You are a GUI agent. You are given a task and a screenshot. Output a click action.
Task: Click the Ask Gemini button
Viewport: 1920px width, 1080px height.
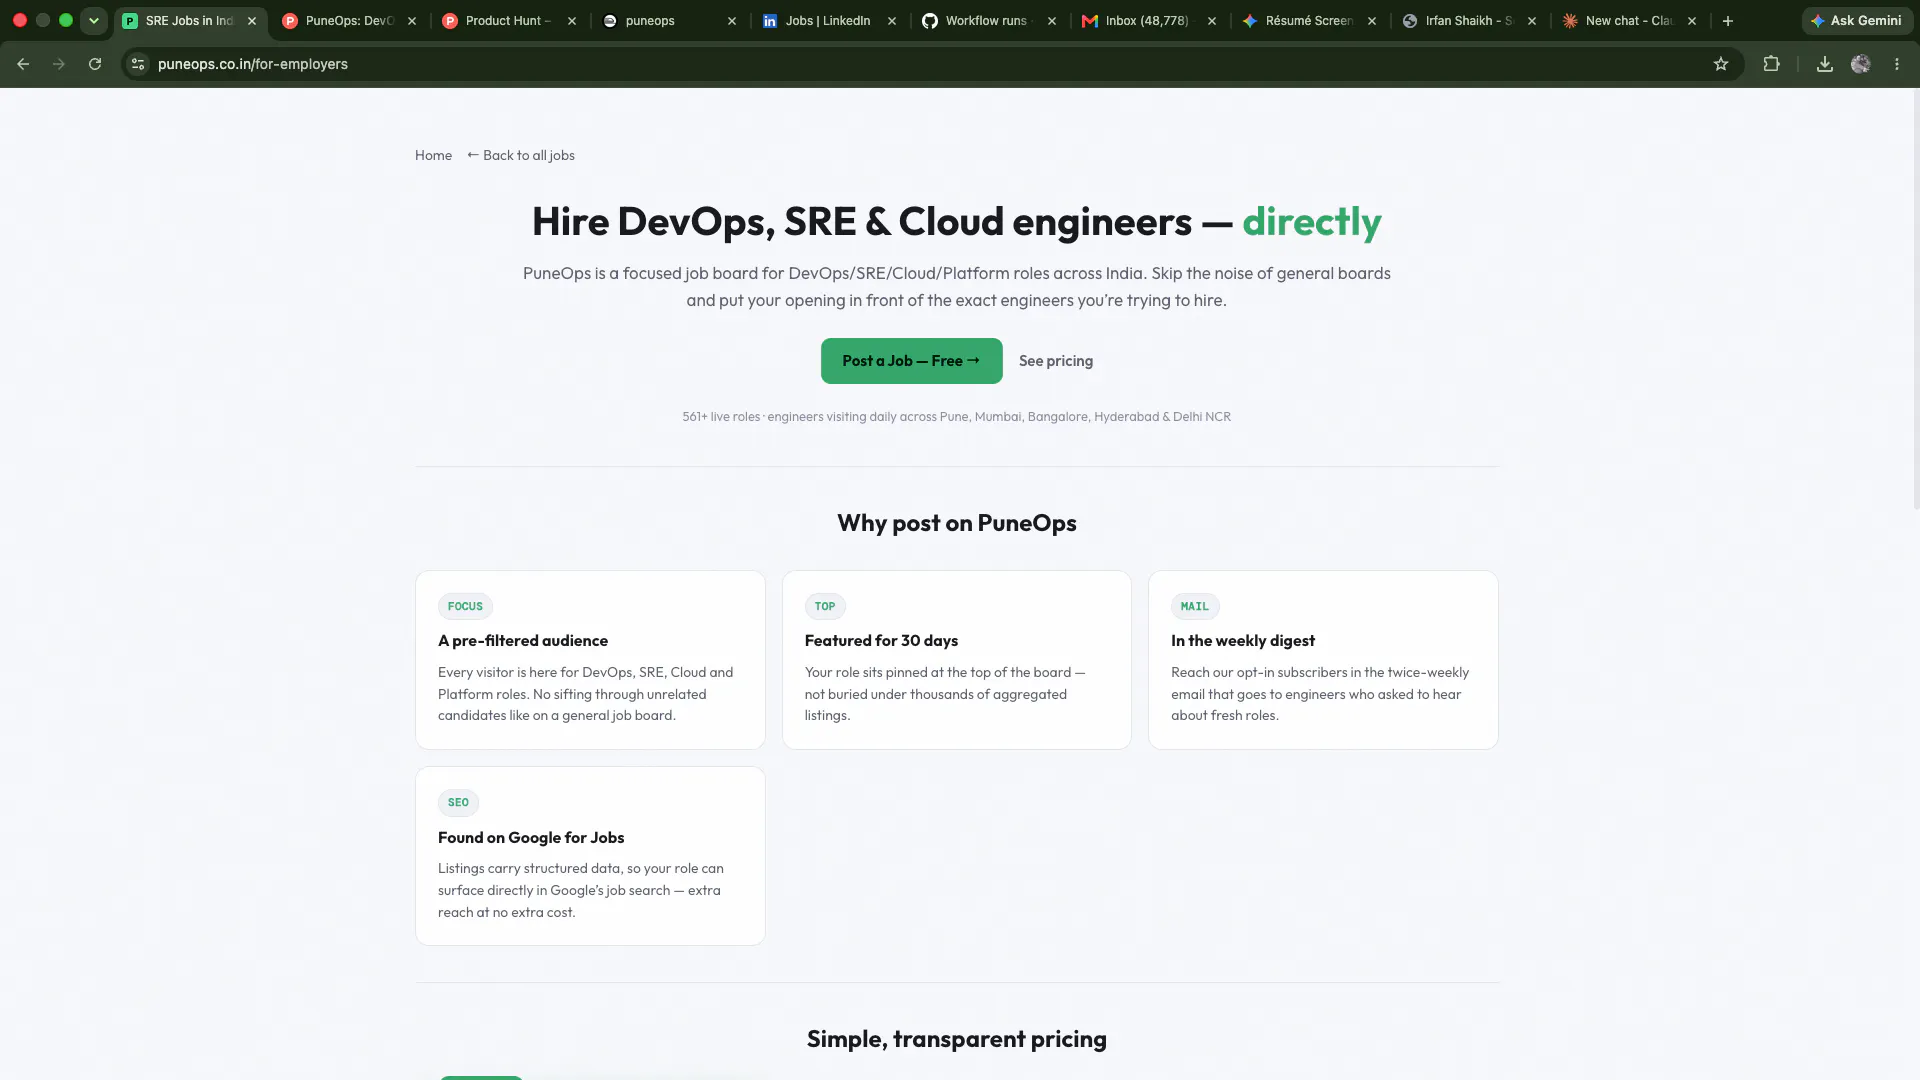tap(1857, 21)
